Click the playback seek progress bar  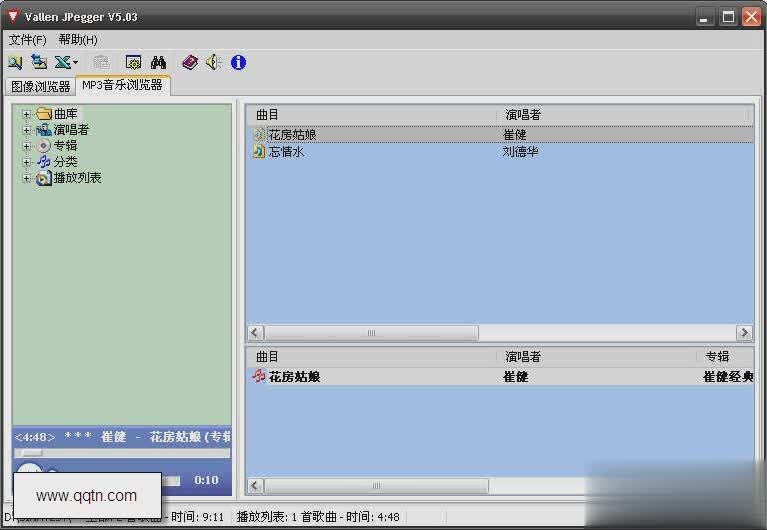point(122,454)
